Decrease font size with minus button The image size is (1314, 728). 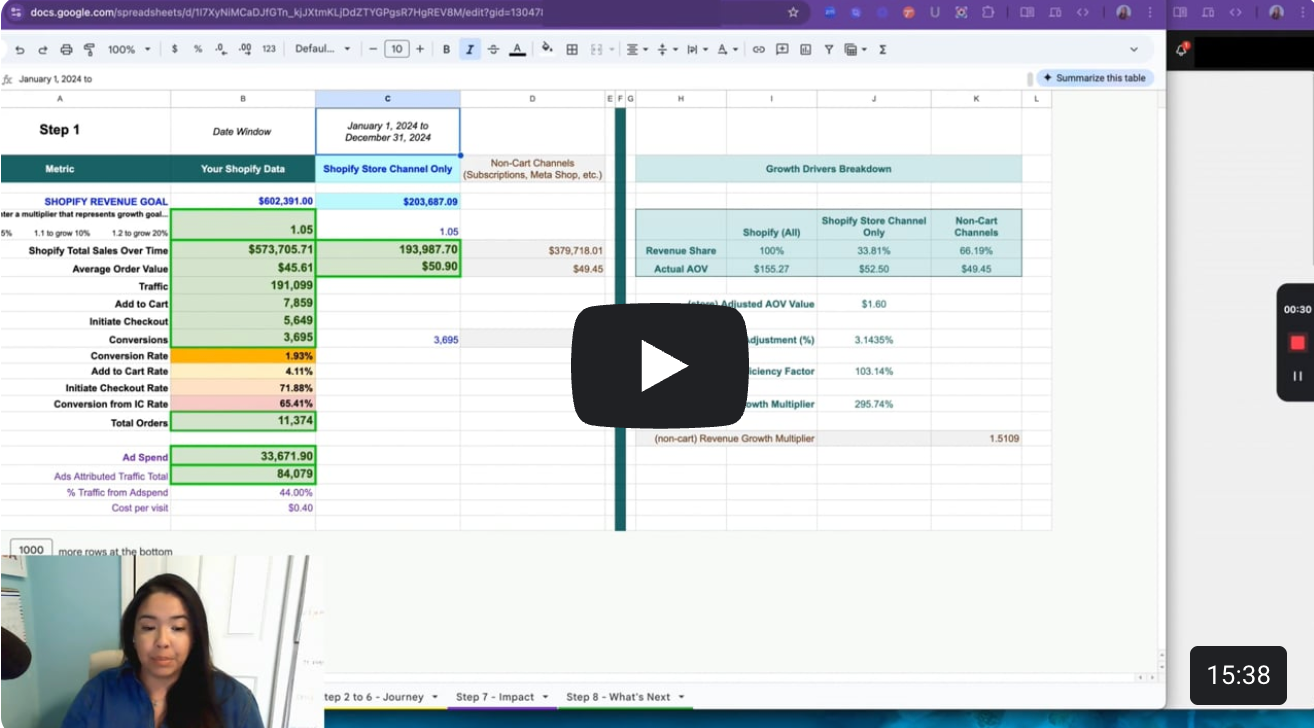(373, 49)
